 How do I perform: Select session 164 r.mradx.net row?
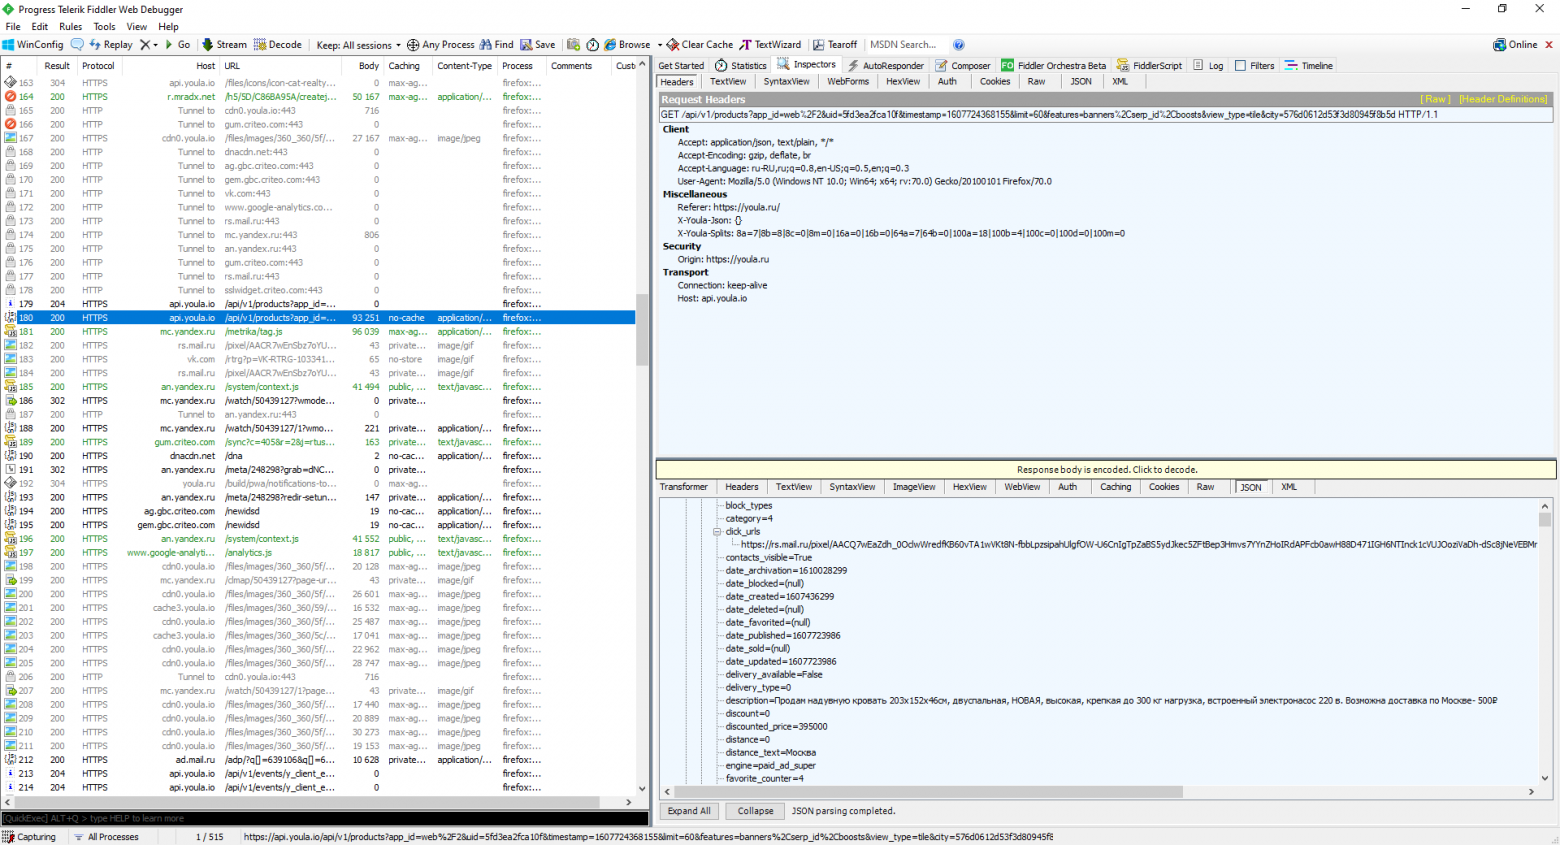pos(318,97)
